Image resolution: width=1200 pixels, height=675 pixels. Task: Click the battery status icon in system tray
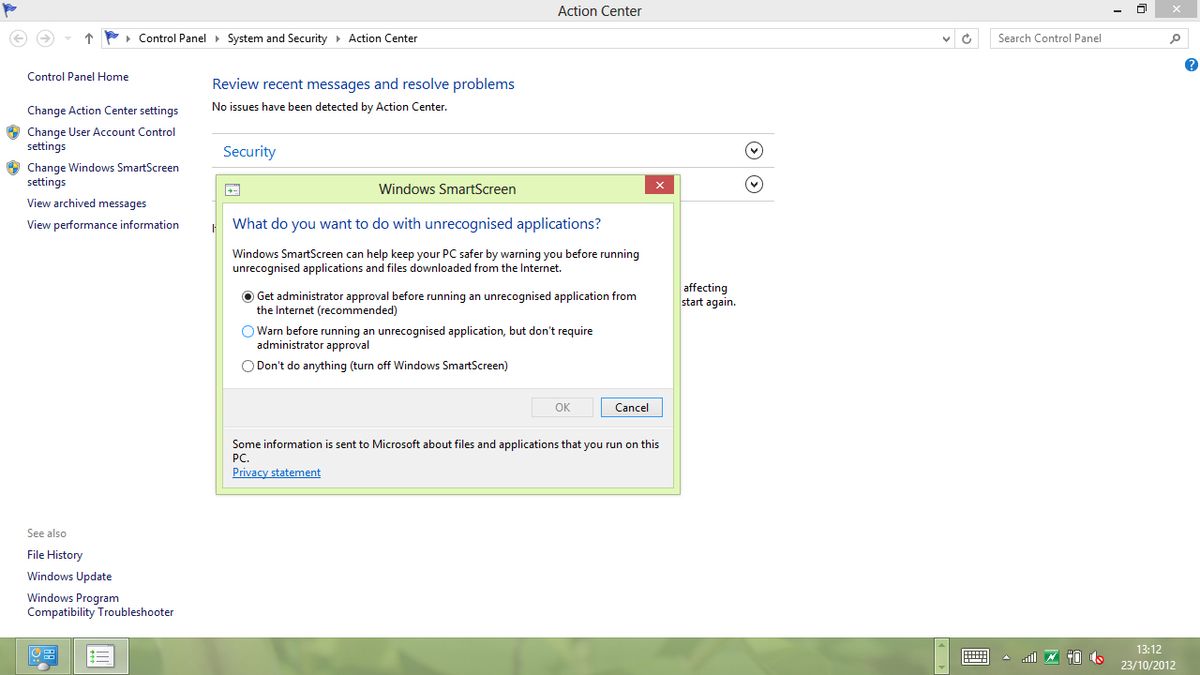click(x=1074, y=657)
